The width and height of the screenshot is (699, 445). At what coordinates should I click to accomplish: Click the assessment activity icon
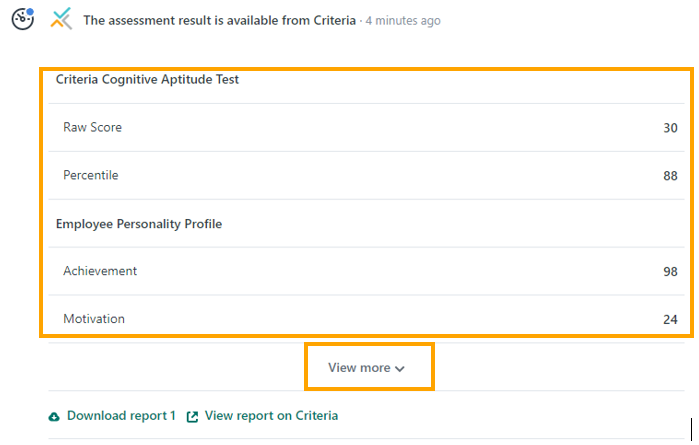tap(22, 18)
